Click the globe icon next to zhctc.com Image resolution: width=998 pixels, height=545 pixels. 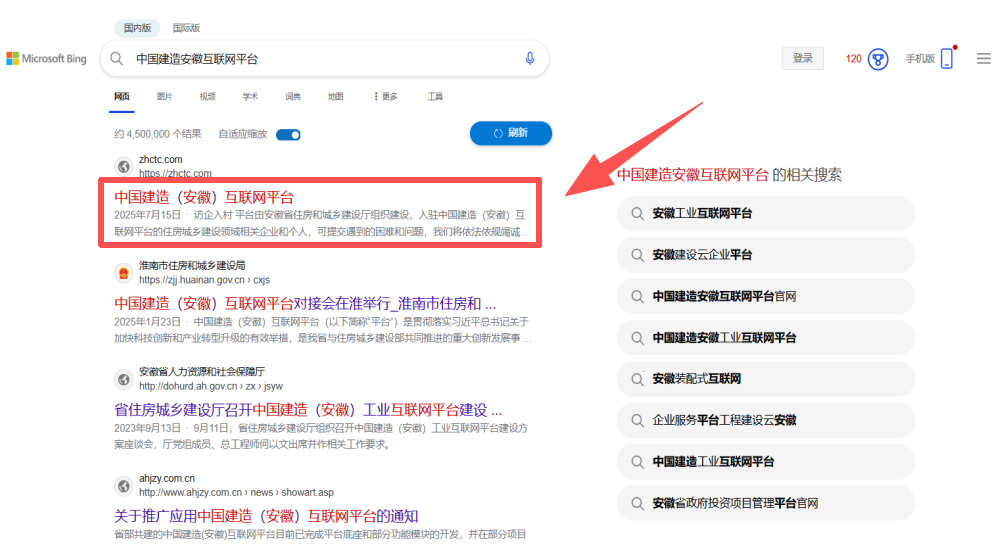click(x=123, y=166)
